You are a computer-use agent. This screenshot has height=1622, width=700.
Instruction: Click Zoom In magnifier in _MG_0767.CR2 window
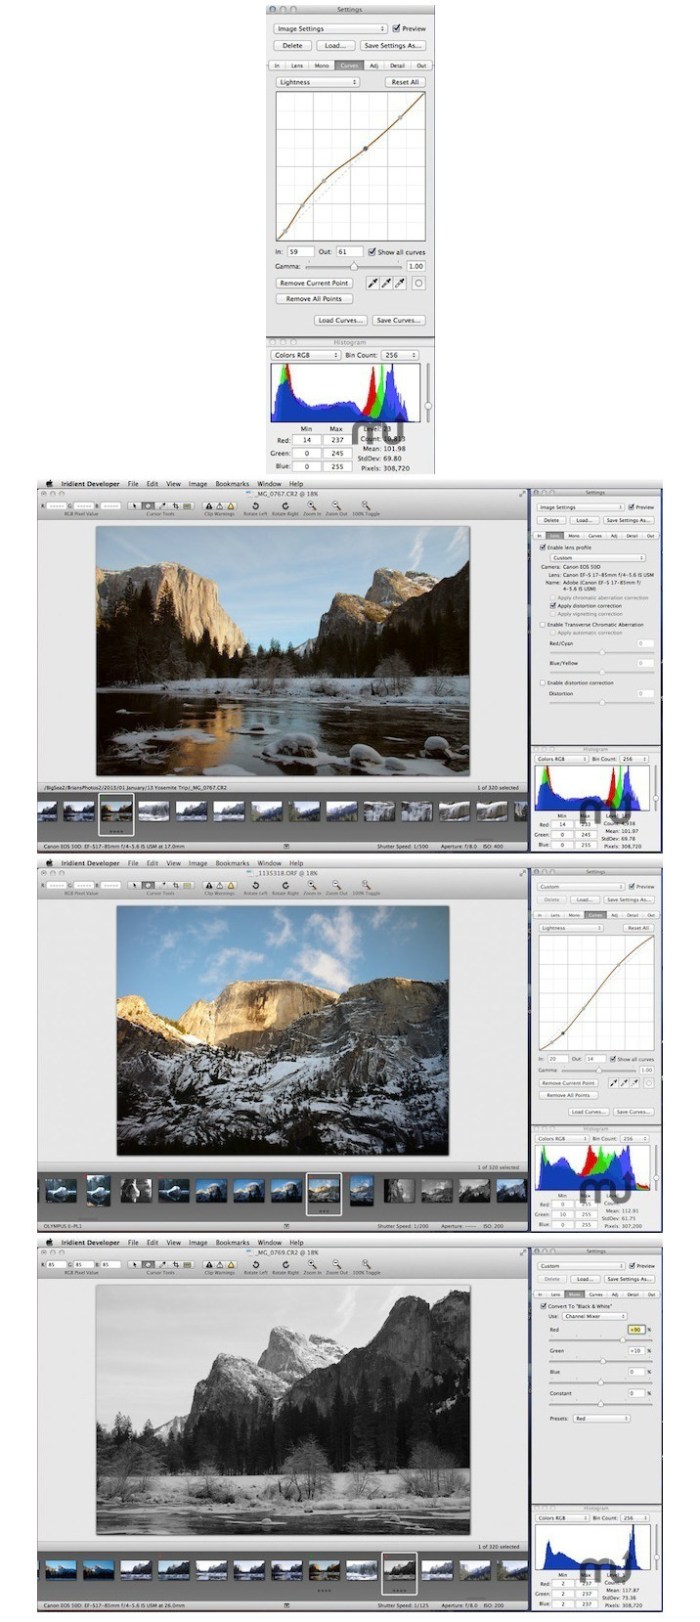click(x=311, y=506)
